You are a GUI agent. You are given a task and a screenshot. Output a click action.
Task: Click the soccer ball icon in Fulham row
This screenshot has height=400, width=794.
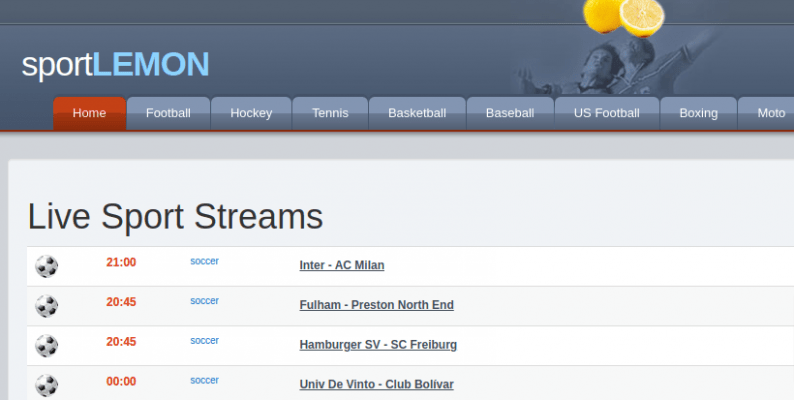tap(47, 305)
